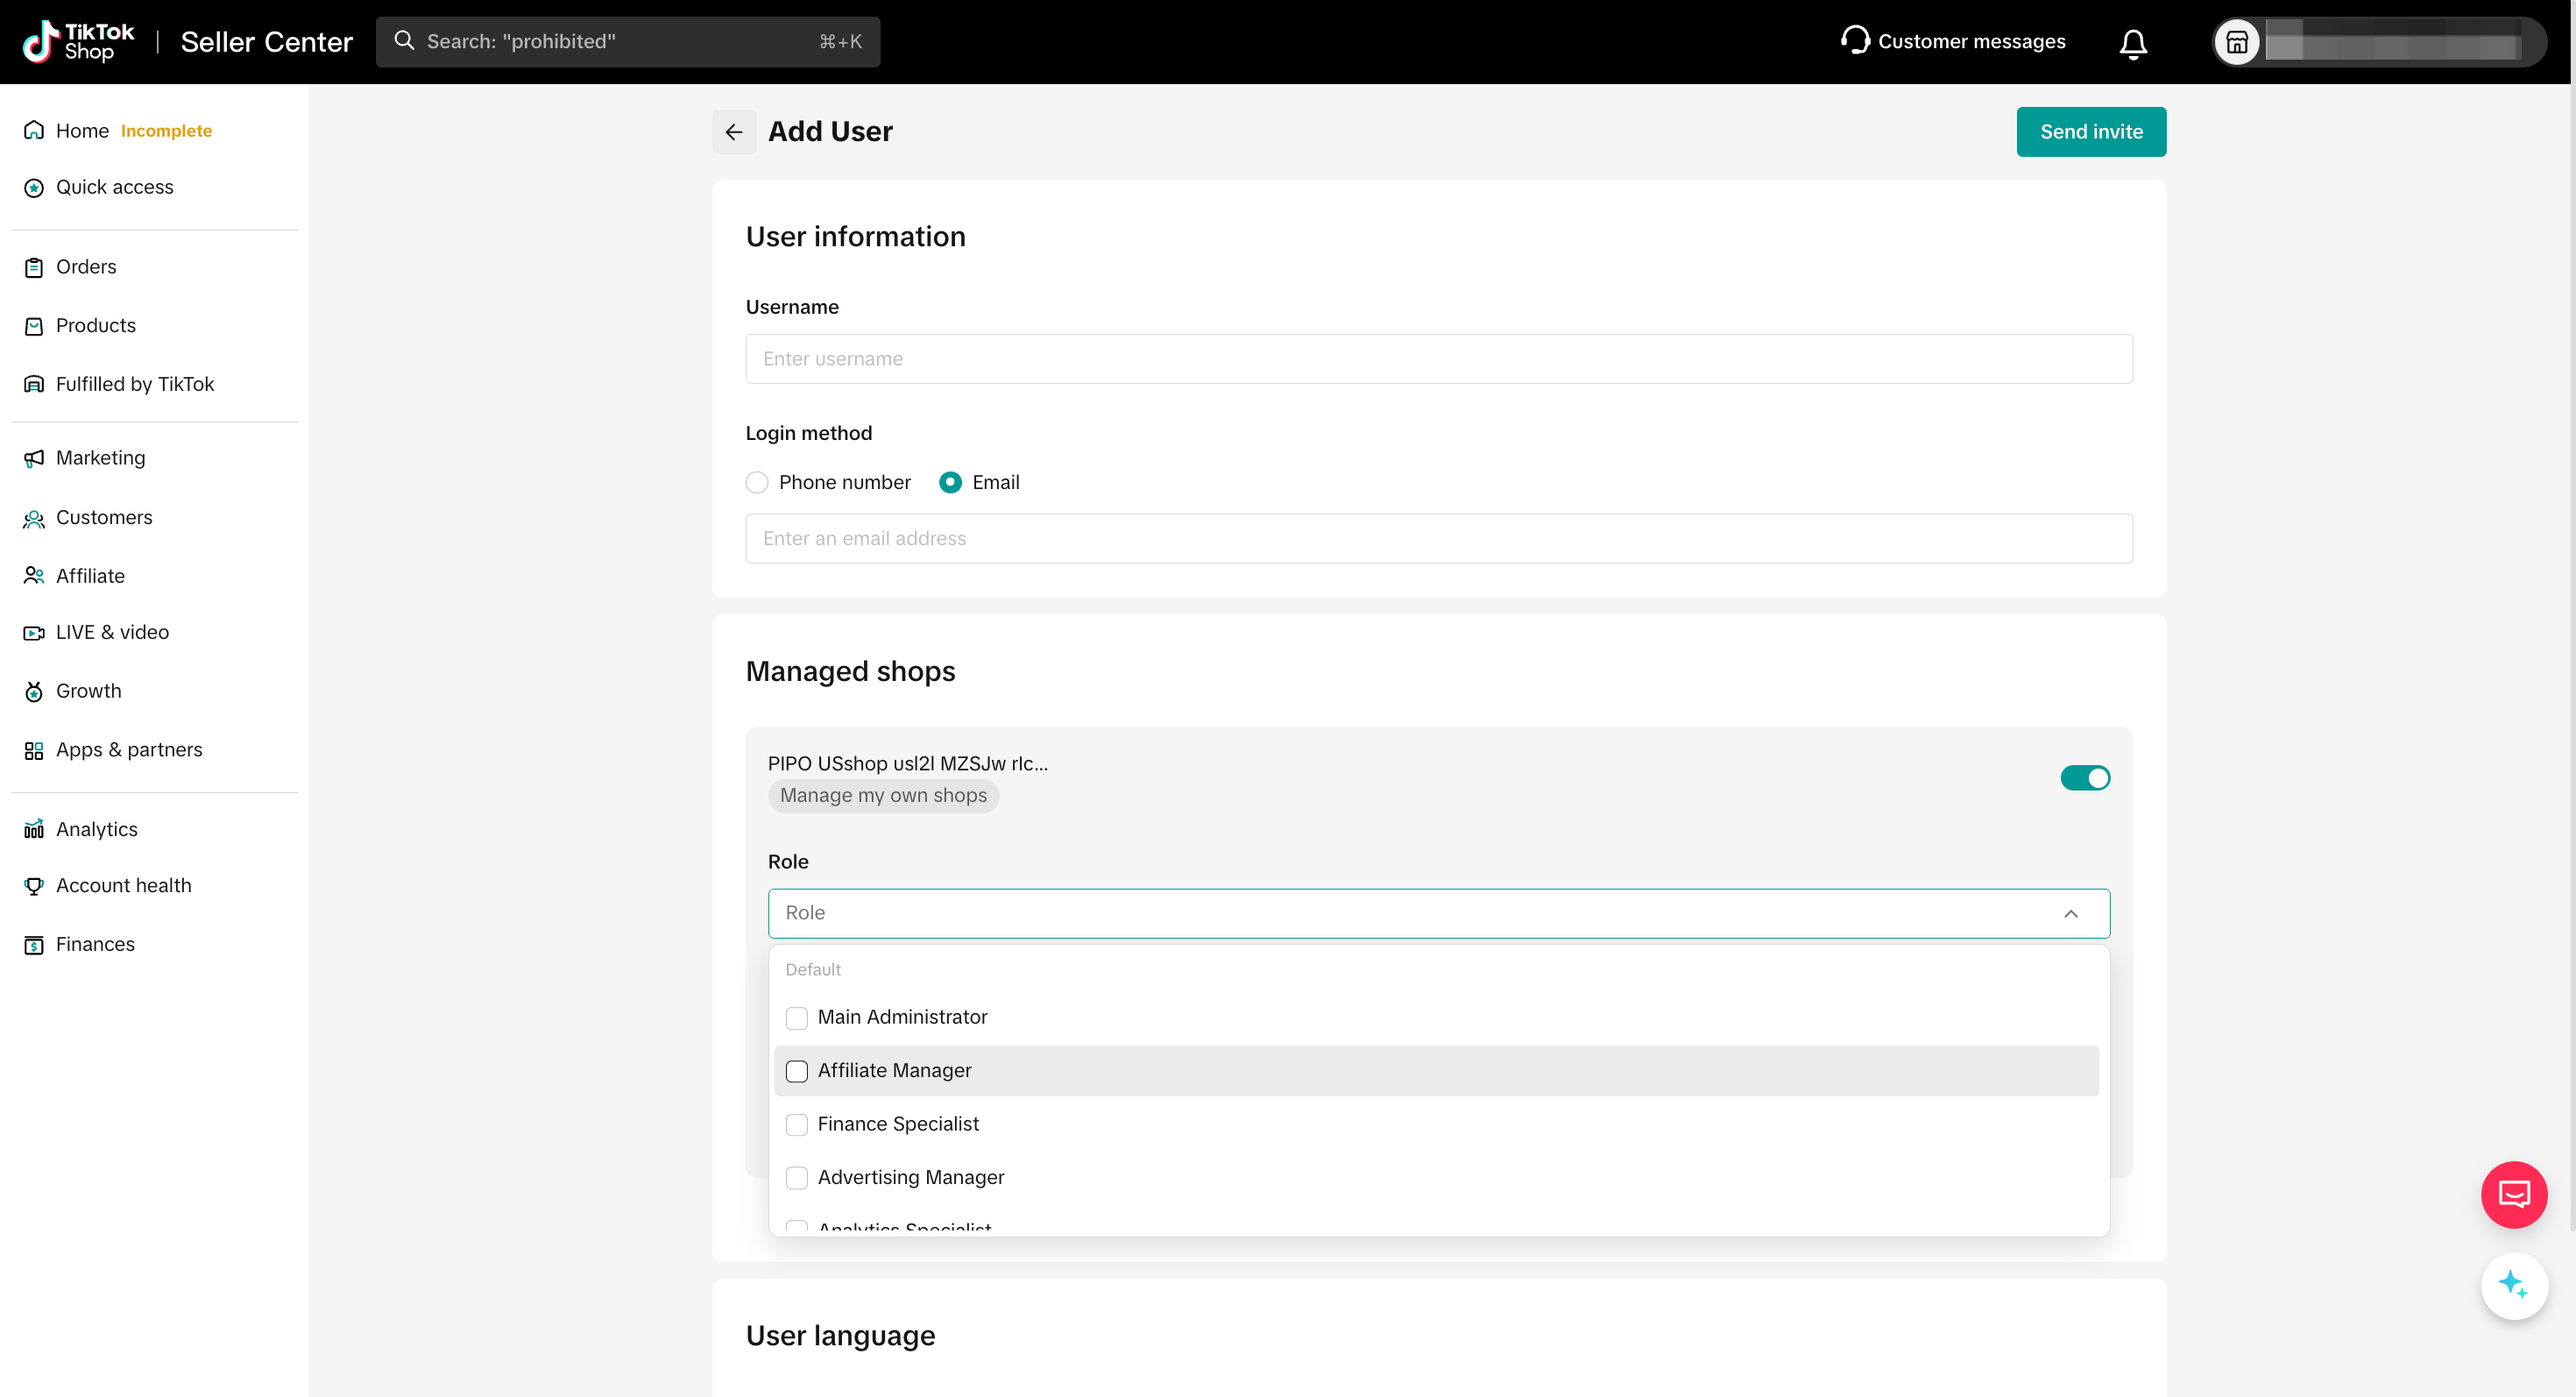Screen dimensions: 2576x1397
Task: Click the headset Customer messages icon
Action: tap(1854, 41)
